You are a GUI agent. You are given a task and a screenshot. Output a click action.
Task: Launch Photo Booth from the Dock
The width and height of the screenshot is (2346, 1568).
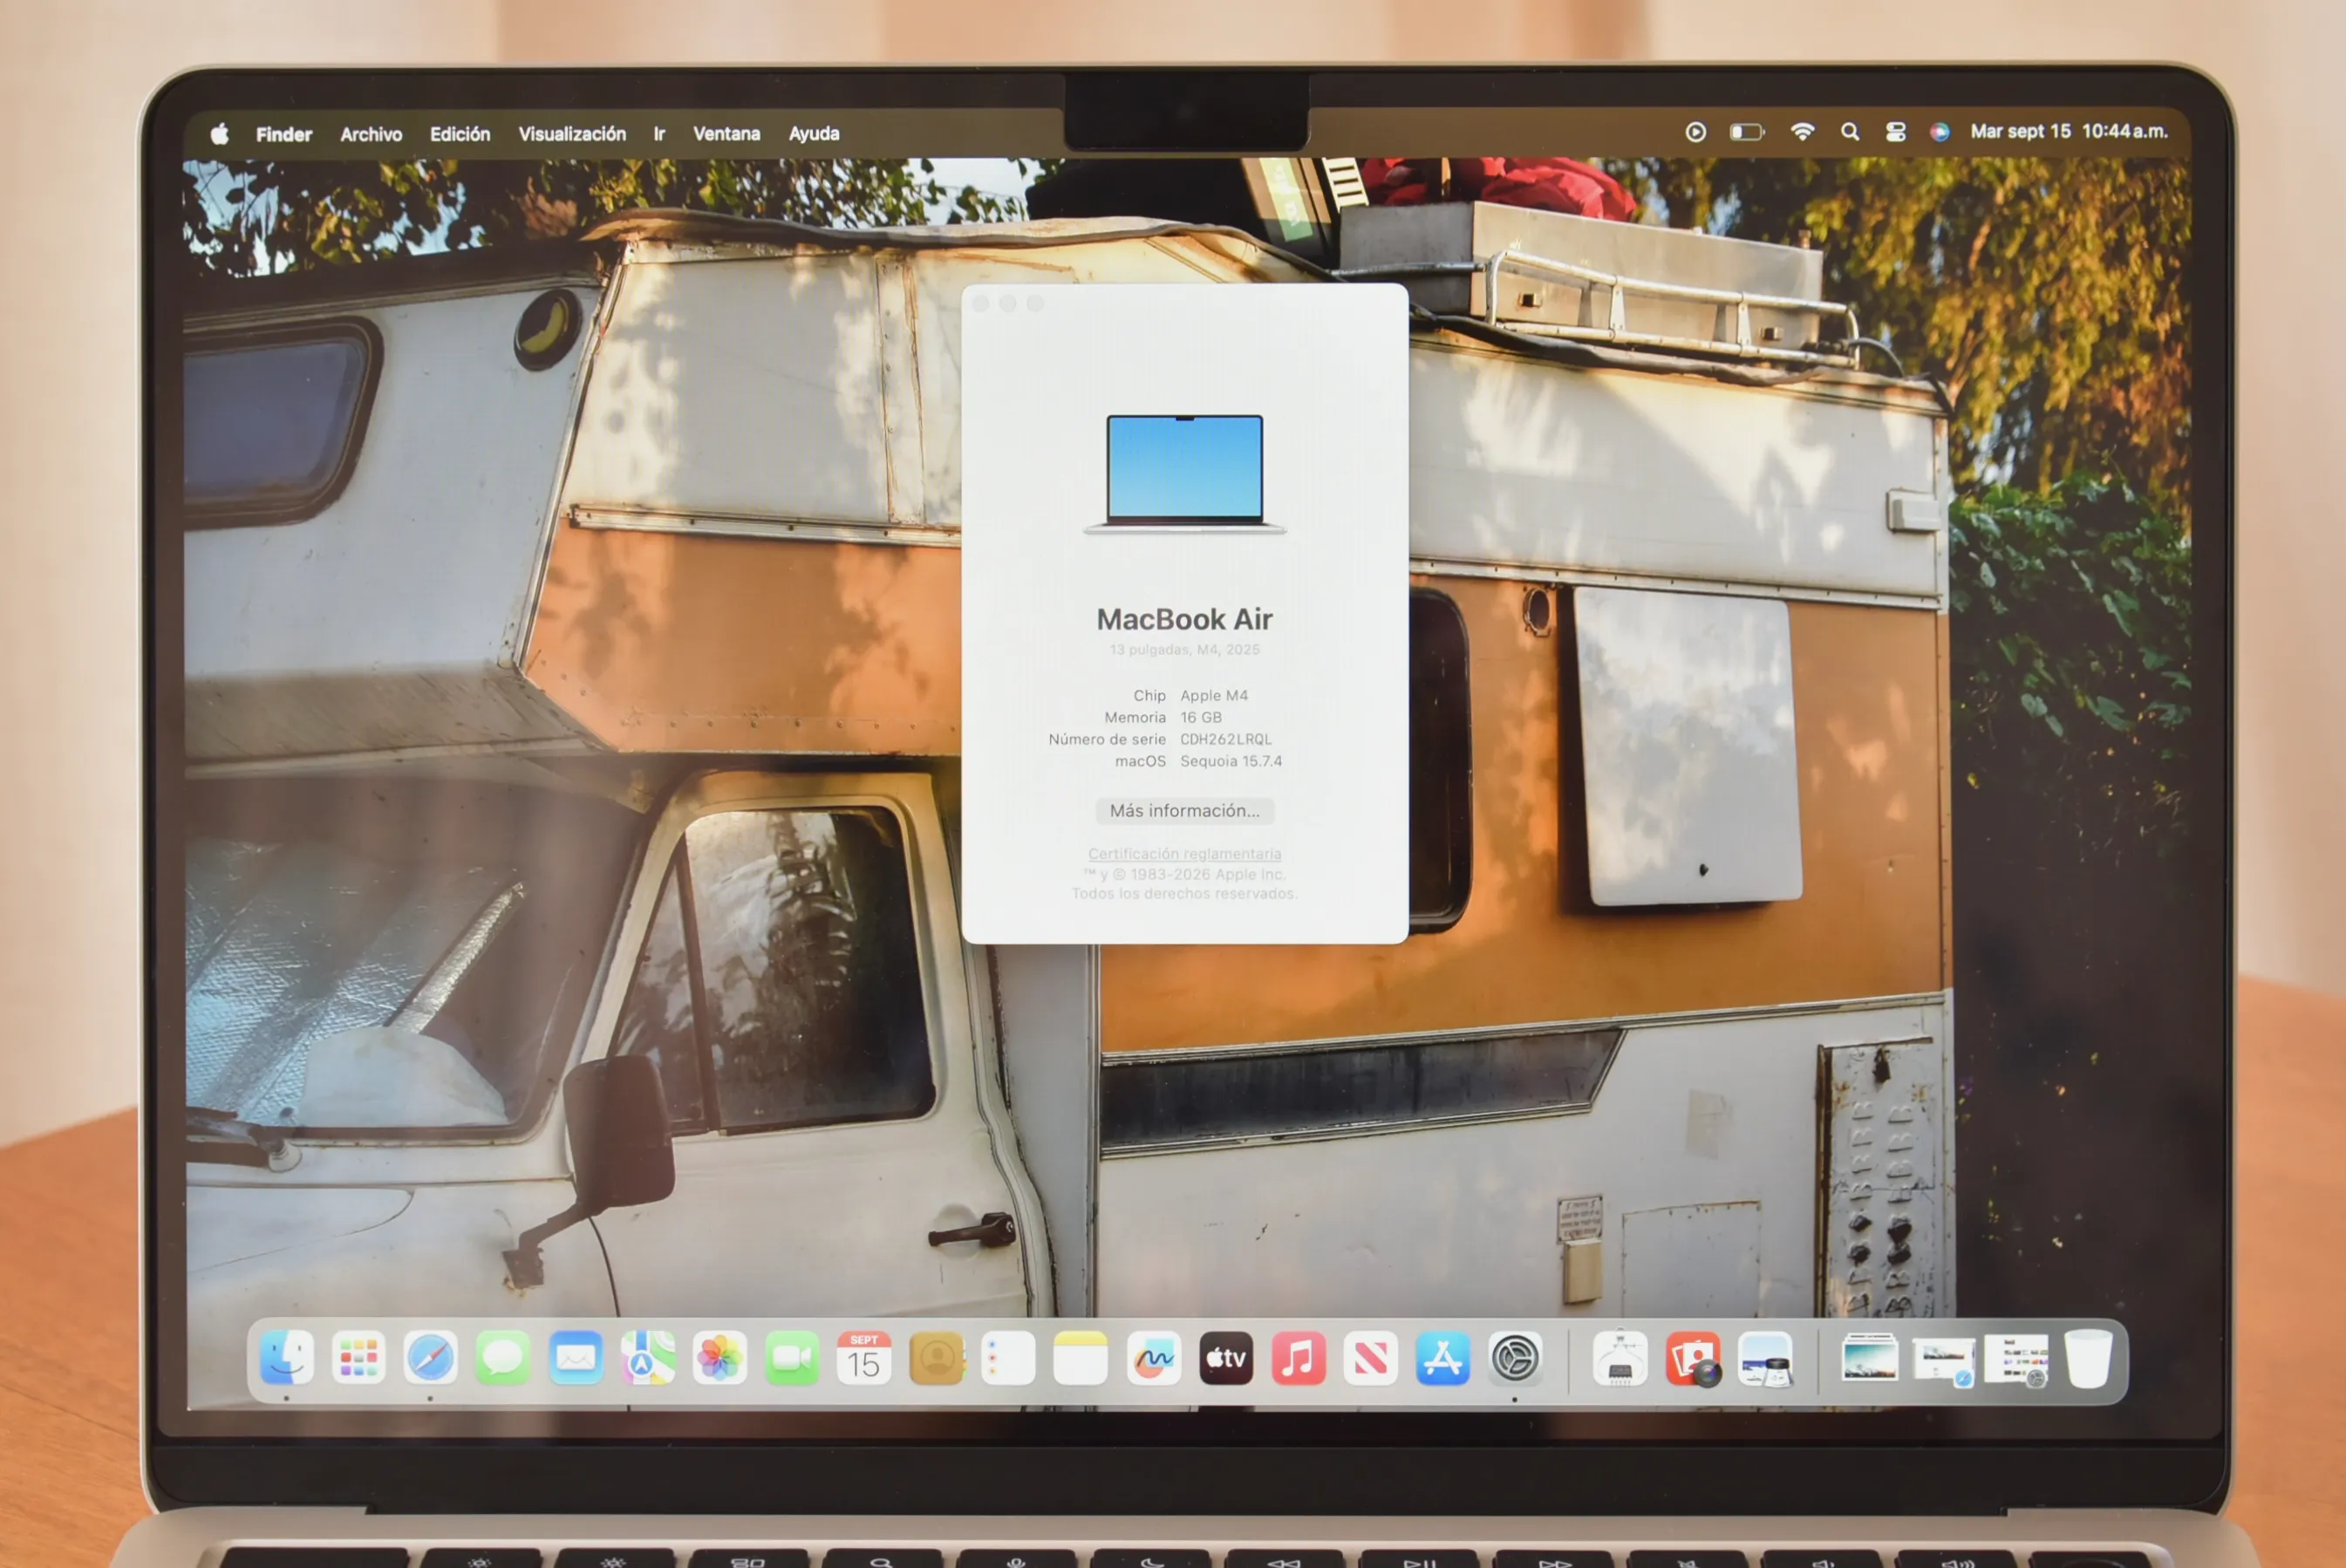click(x=1693, y=1358)
